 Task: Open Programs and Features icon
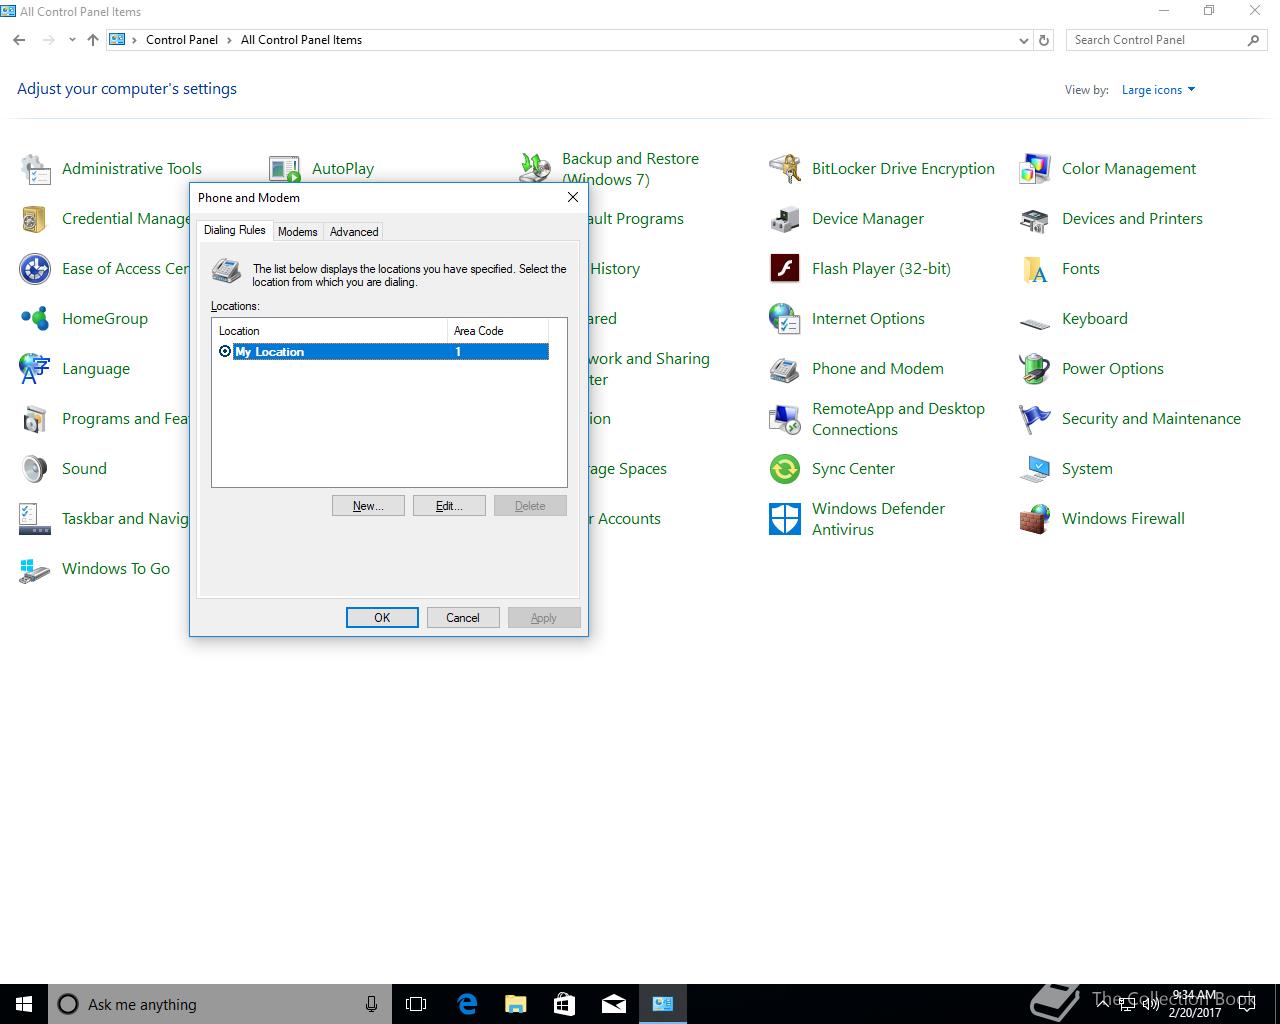tap(35, 419)
